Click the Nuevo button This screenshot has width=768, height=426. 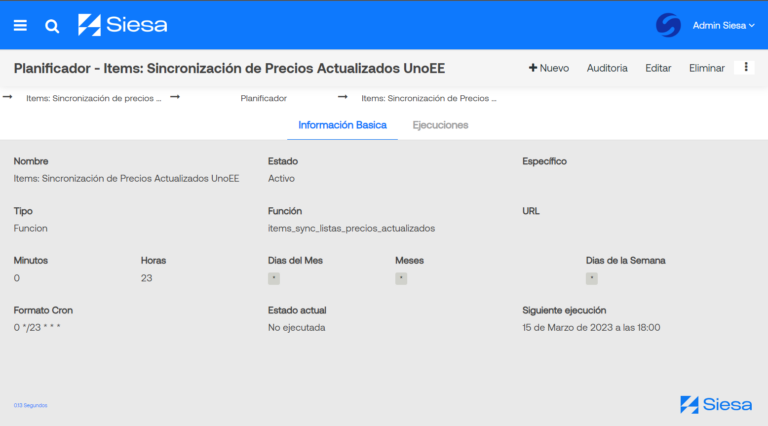pyautogui.click(x=549, y=68)
